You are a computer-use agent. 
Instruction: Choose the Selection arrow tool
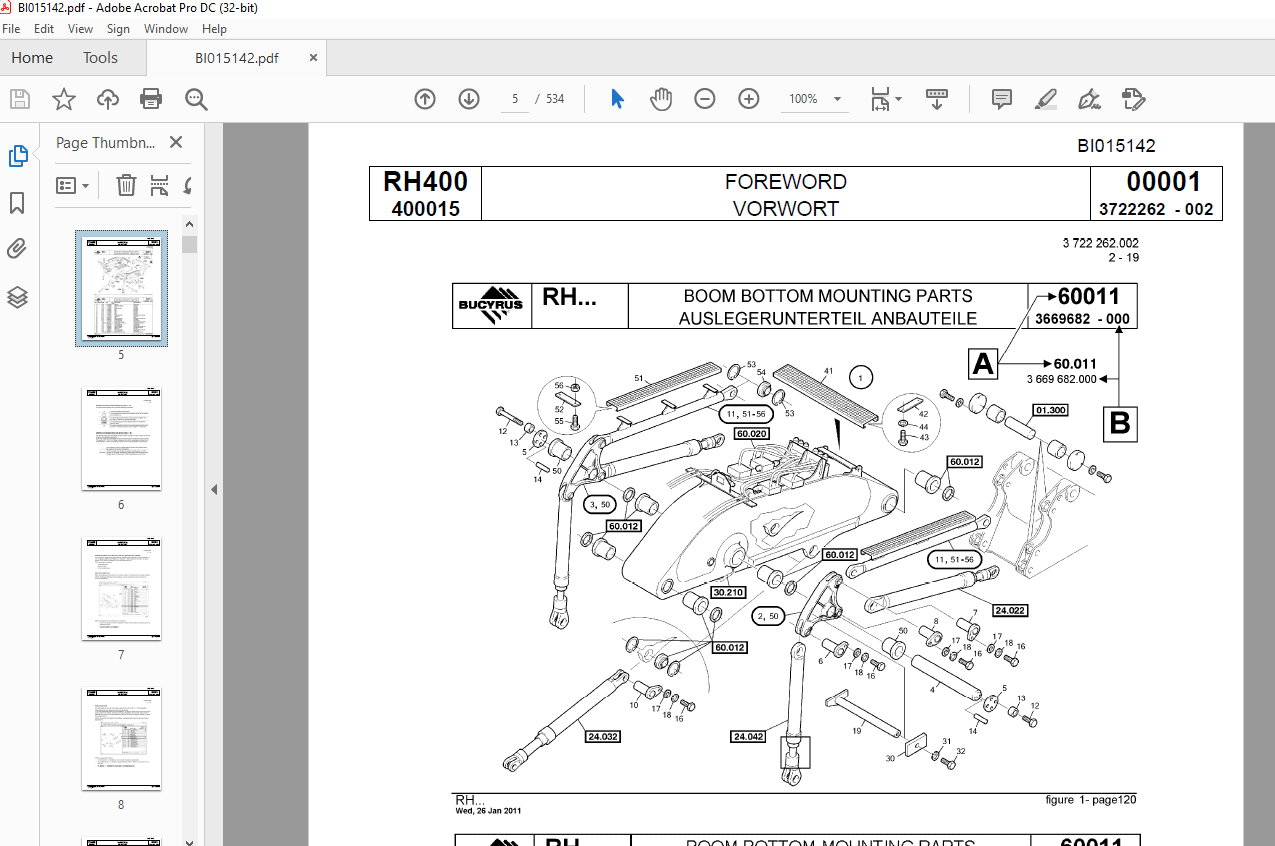click(617, 99)
